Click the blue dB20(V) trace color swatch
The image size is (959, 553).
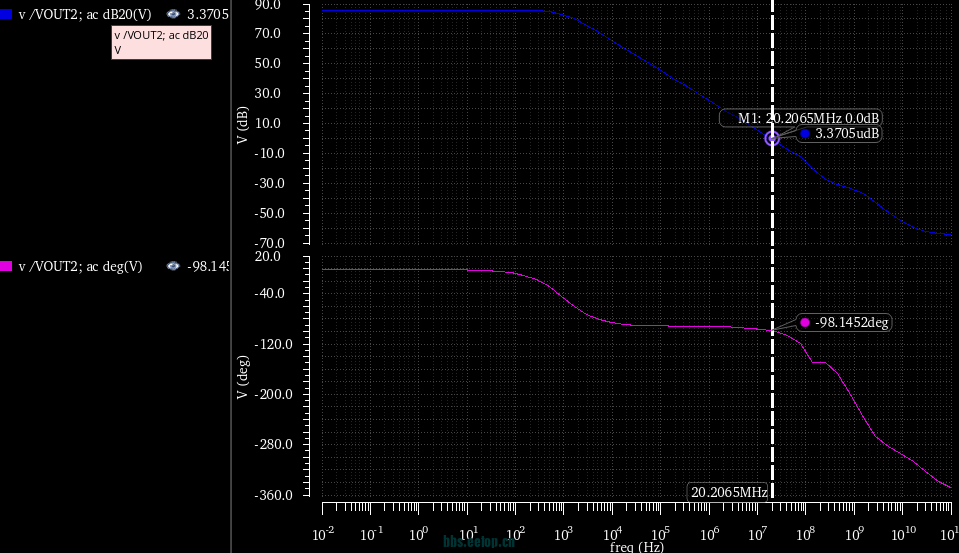[x=7, y=15]
